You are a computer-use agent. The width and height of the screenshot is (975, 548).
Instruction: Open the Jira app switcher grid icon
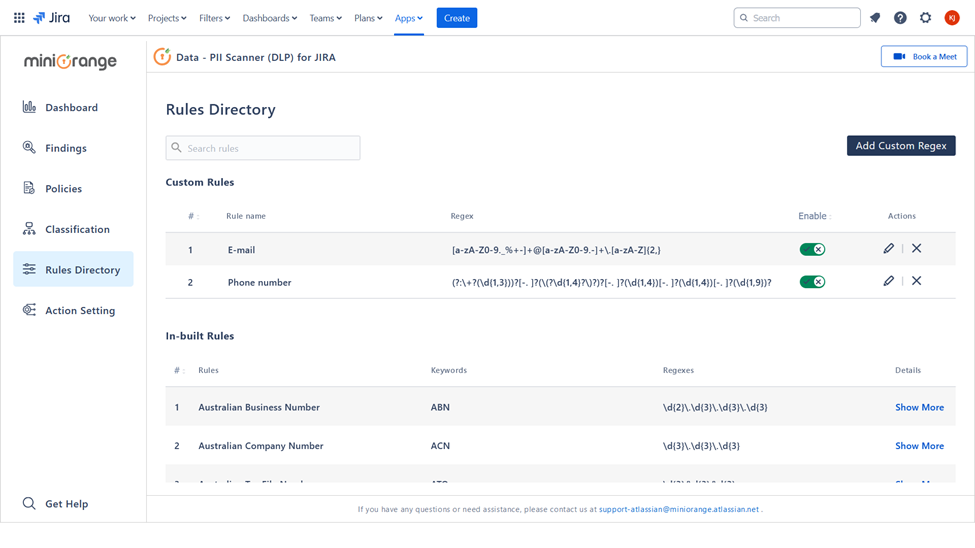[x=19, y=18]
